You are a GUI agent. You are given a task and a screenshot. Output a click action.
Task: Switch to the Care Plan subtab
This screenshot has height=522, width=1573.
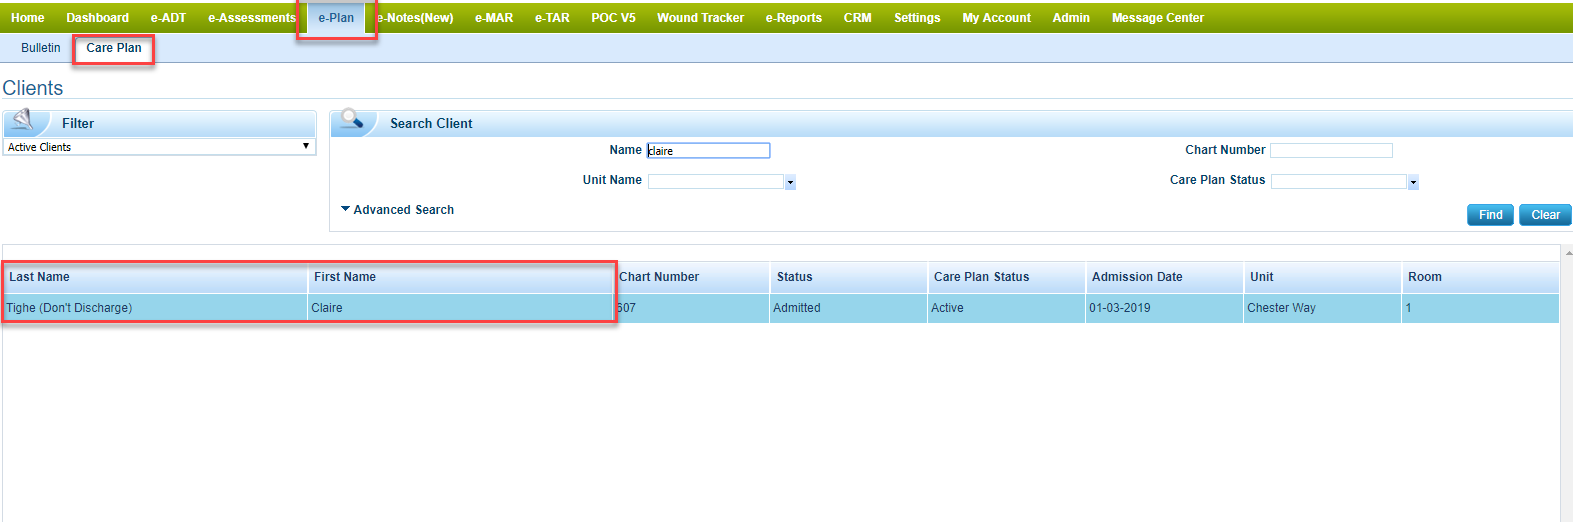[114, 48]
